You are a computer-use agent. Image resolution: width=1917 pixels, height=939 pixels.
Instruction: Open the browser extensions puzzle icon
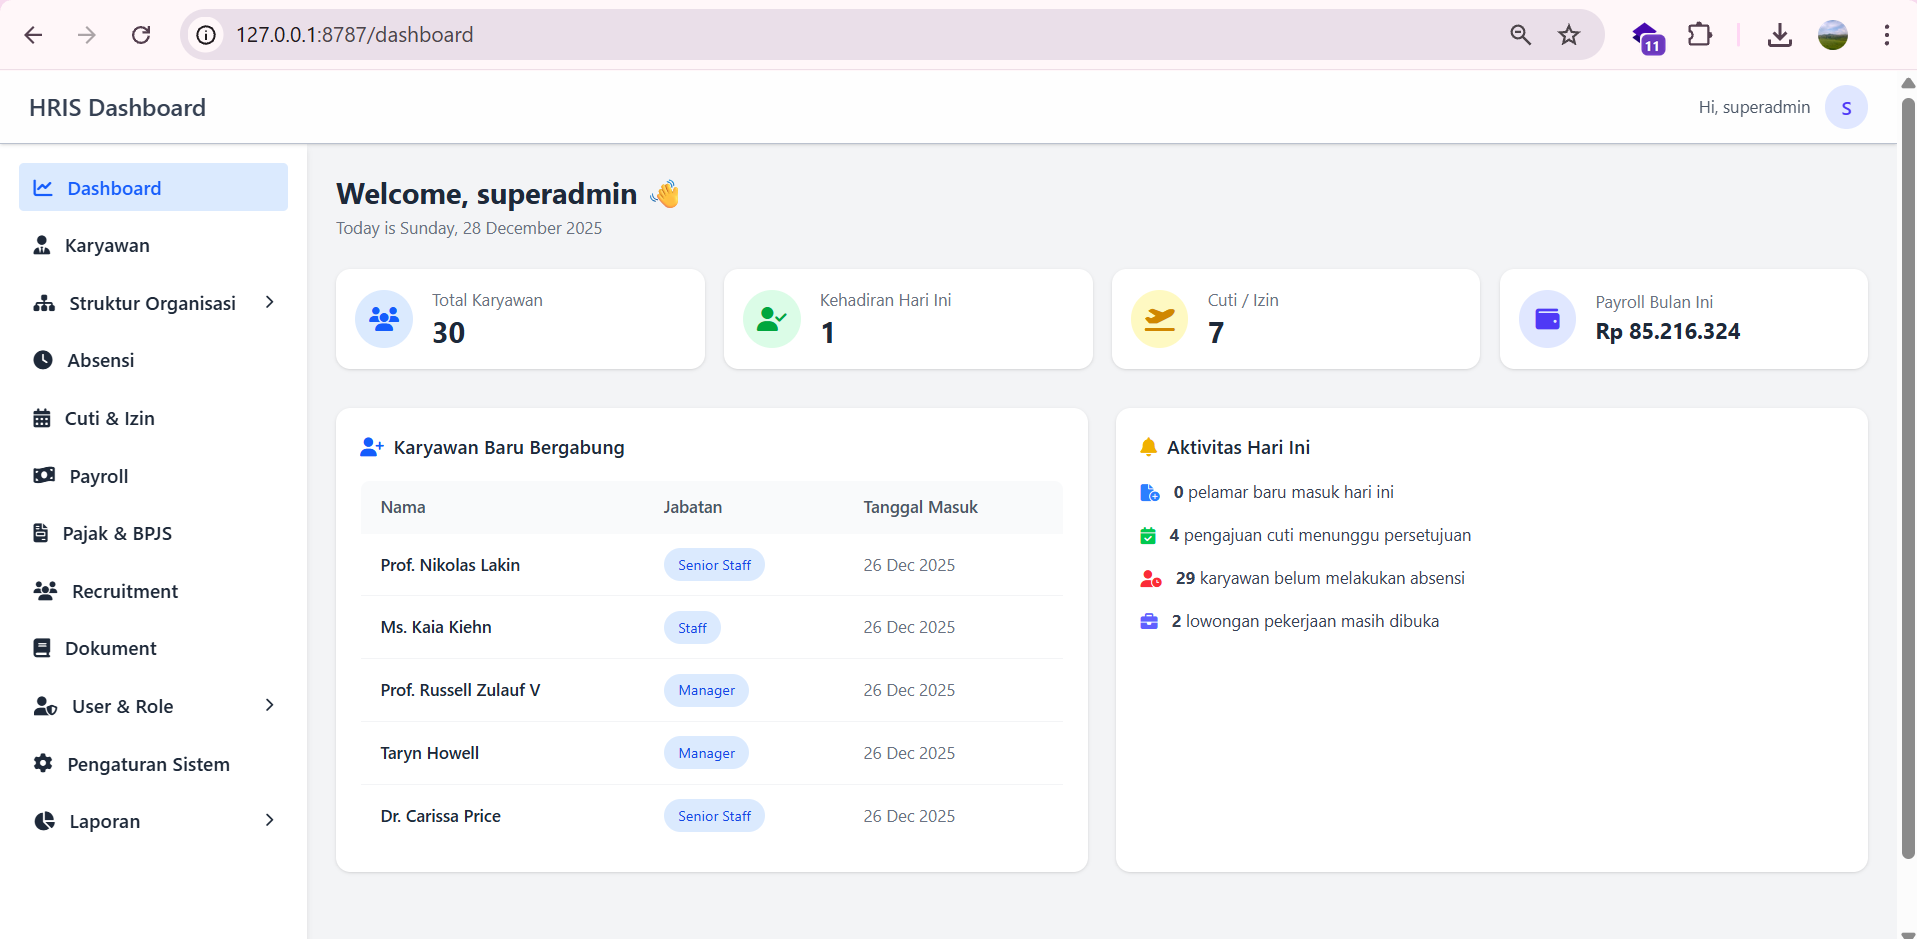coord(1699,35)
